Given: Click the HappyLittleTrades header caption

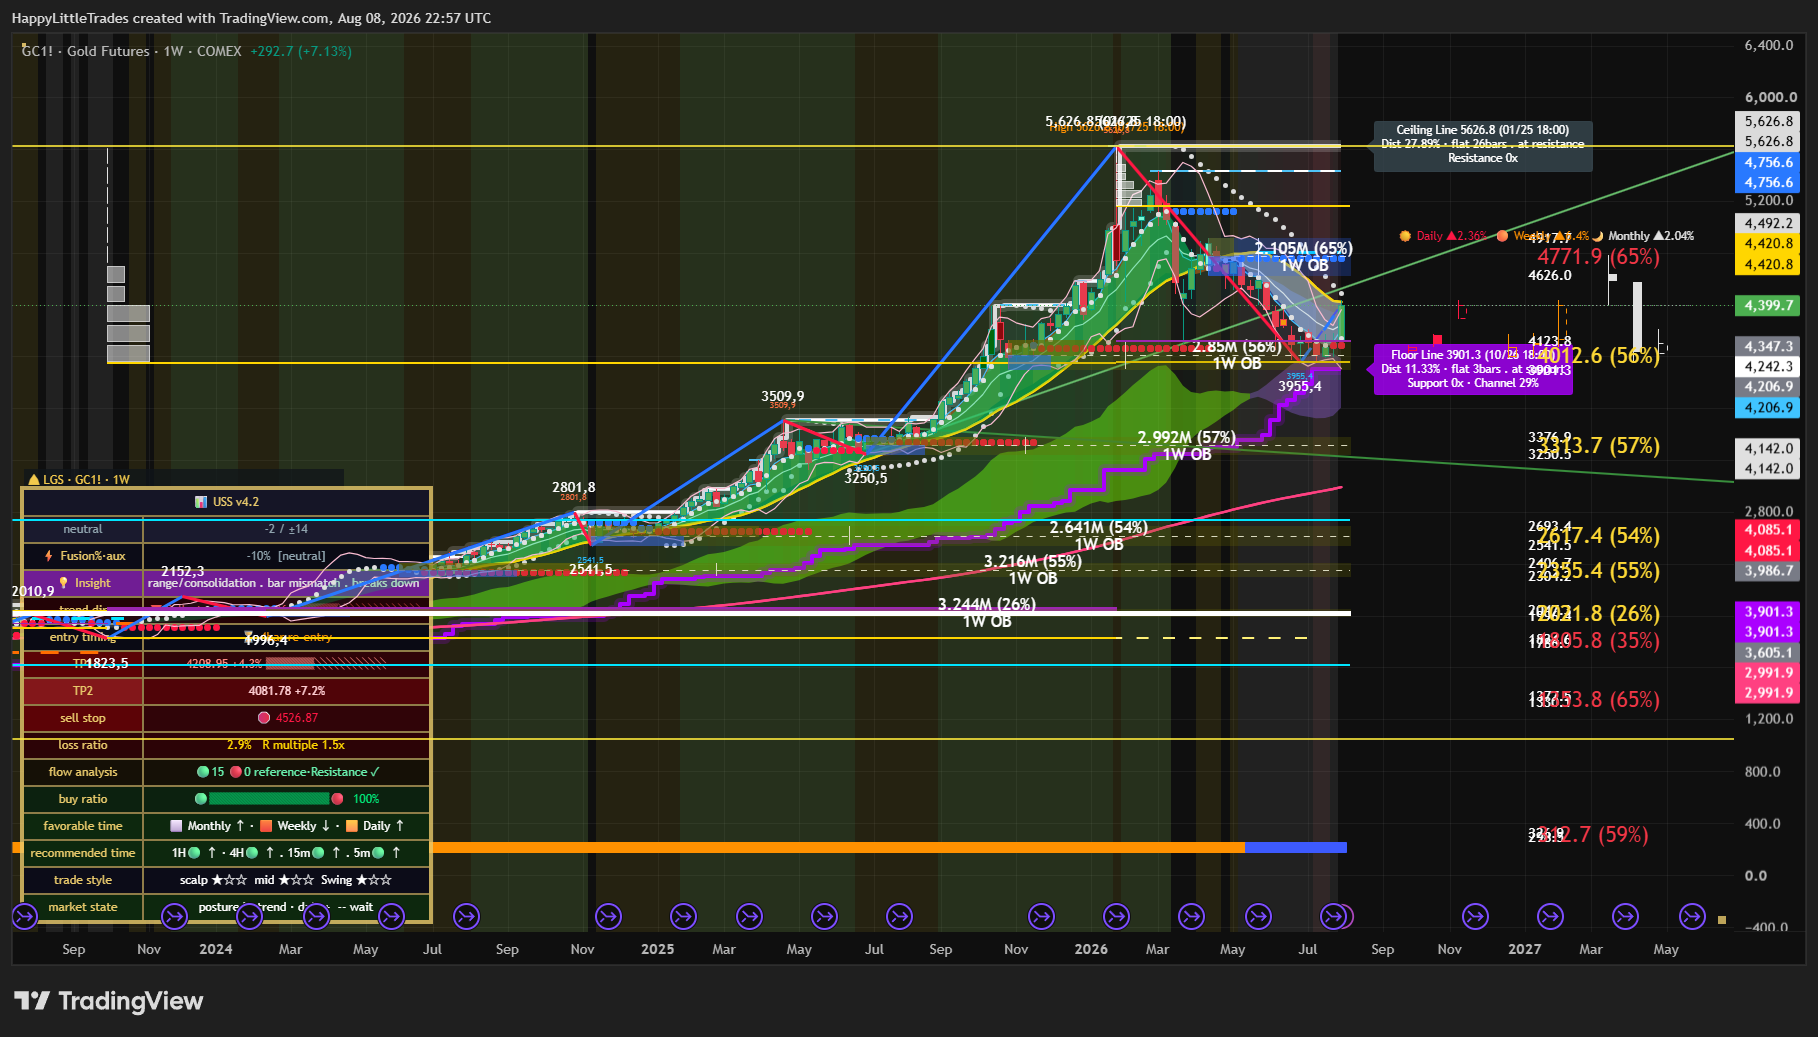Looking at the screenshot, I should click(252, 18).
